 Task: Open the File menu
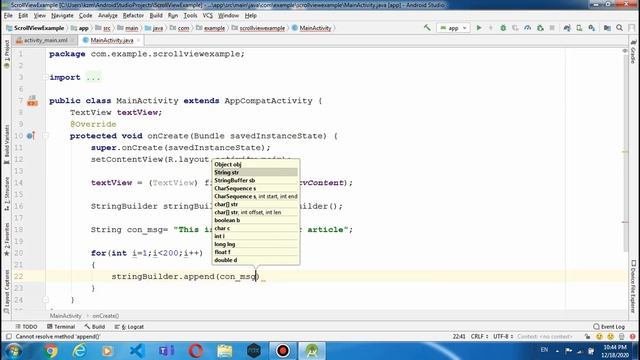pyautogui.click(x=8, y=16)
